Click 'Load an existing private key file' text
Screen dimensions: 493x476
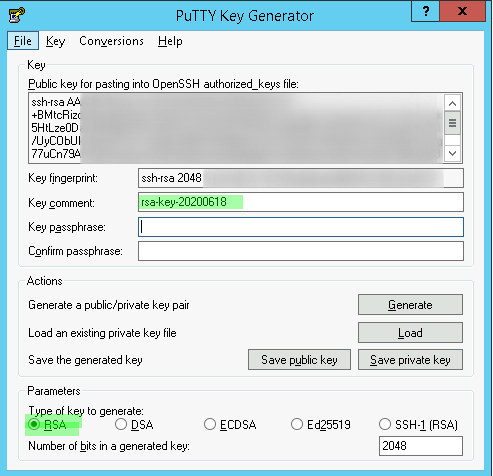pyautogui.click(x=102, y=333)
